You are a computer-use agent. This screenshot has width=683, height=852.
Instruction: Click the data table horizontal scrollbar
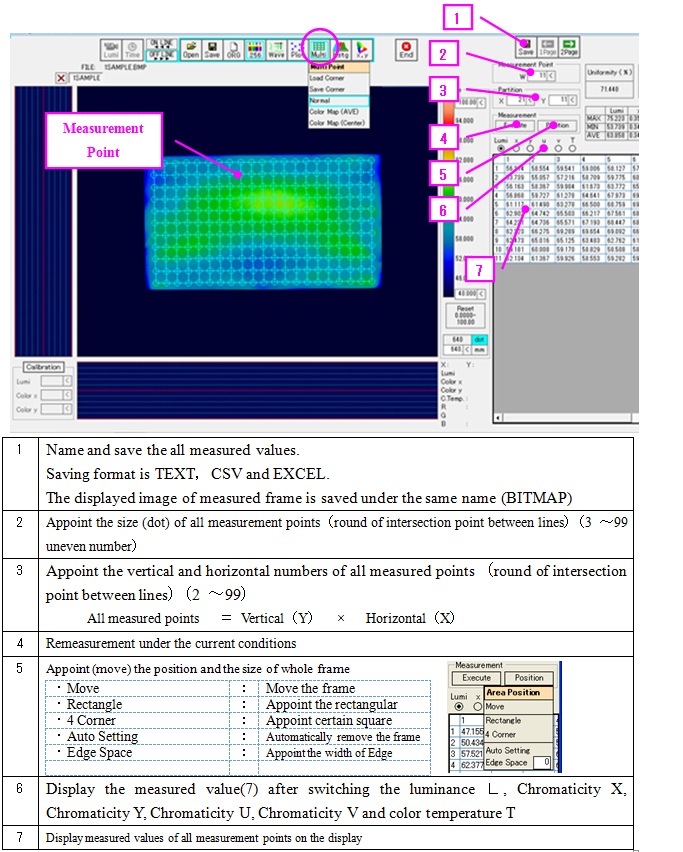567,418
